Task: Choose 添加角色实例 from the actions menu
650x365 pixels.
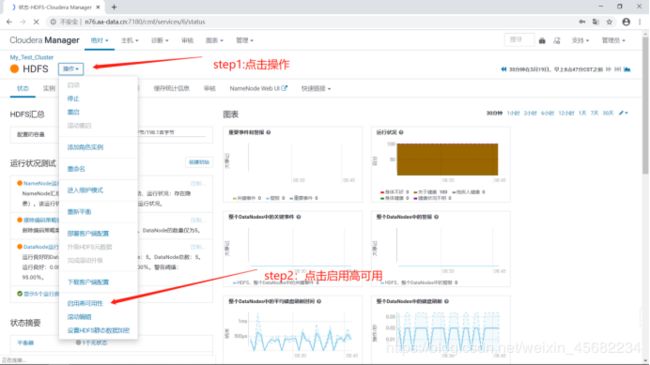Action: pyautogui.click(x=85, y=147)
